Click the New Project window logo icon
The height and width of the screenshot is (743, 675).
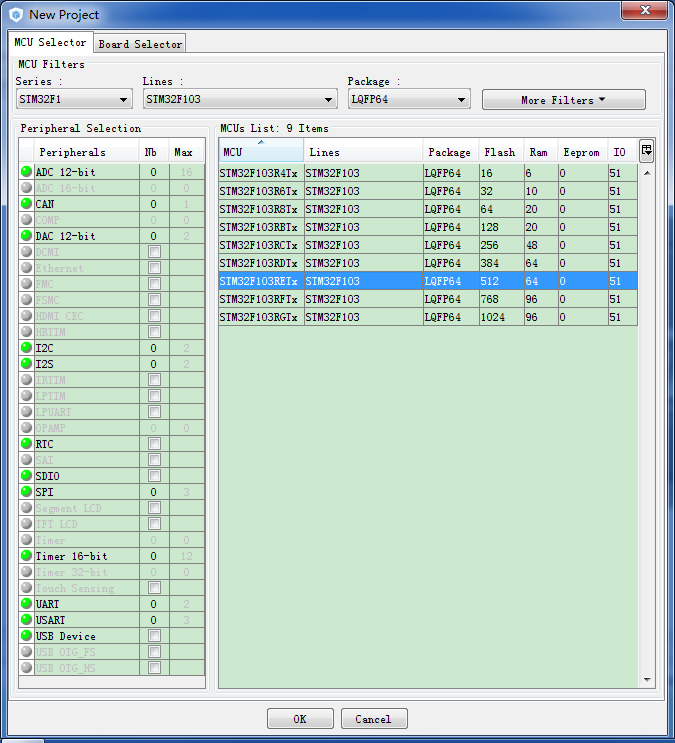[16, 15]
